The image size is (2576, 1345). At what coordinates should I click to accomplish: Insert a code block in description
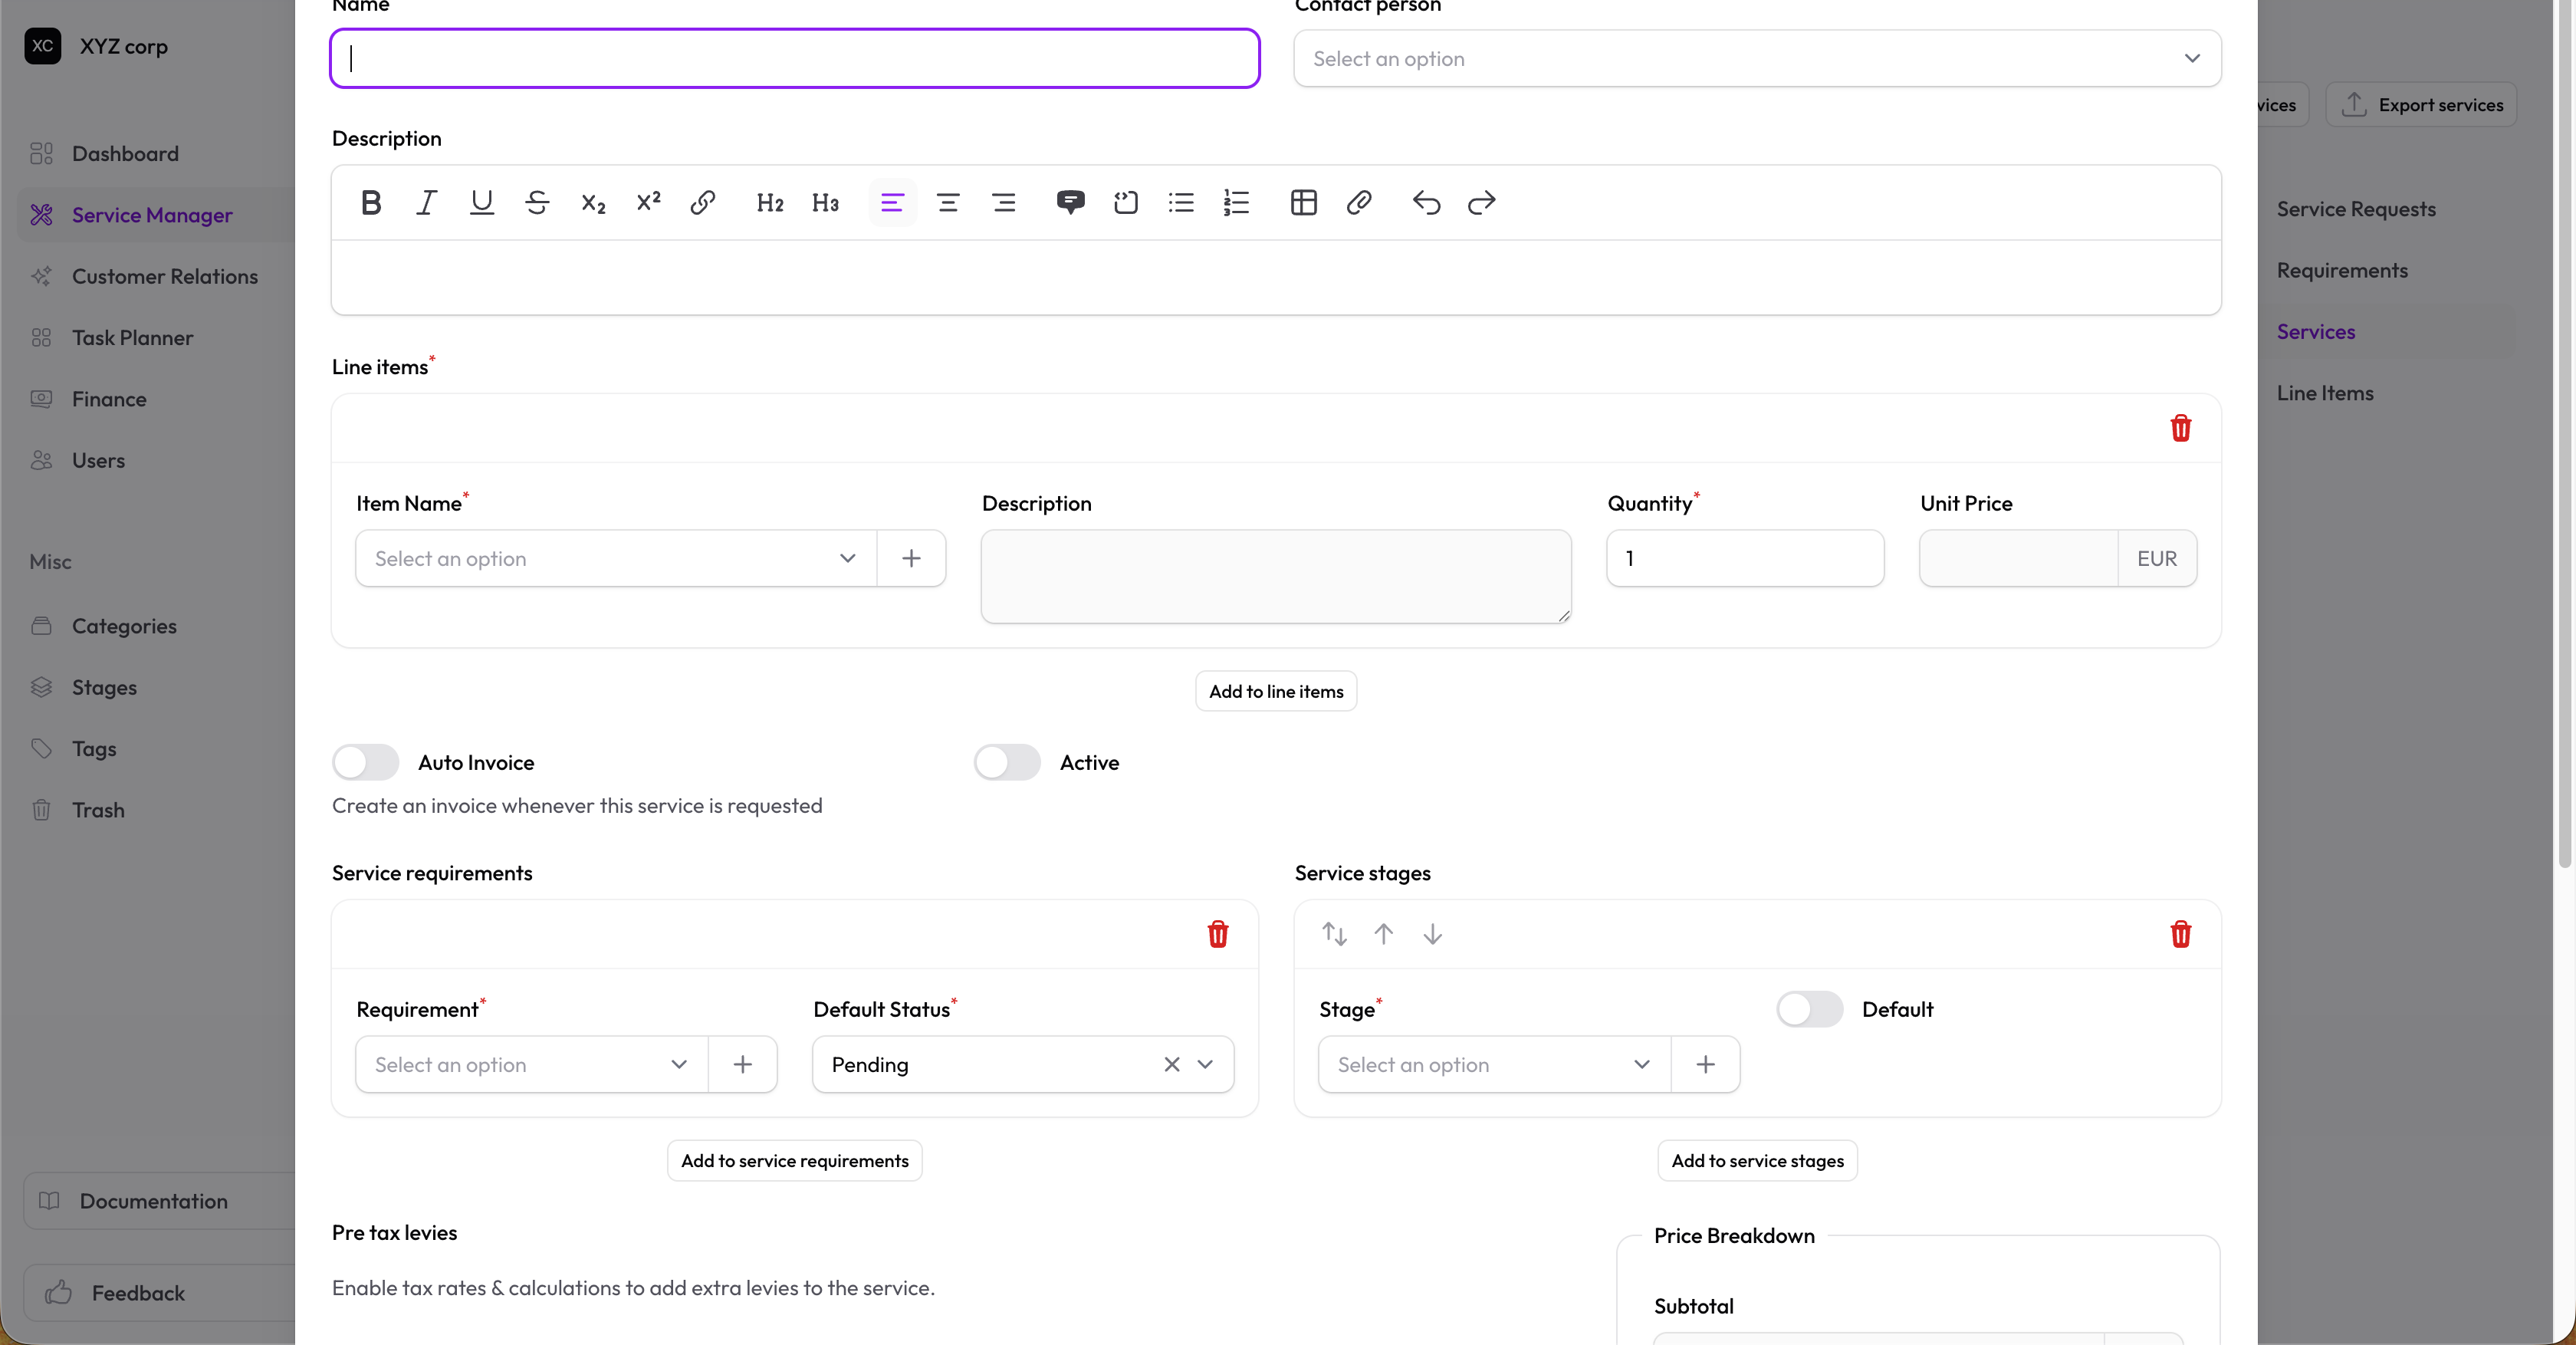1126,203
